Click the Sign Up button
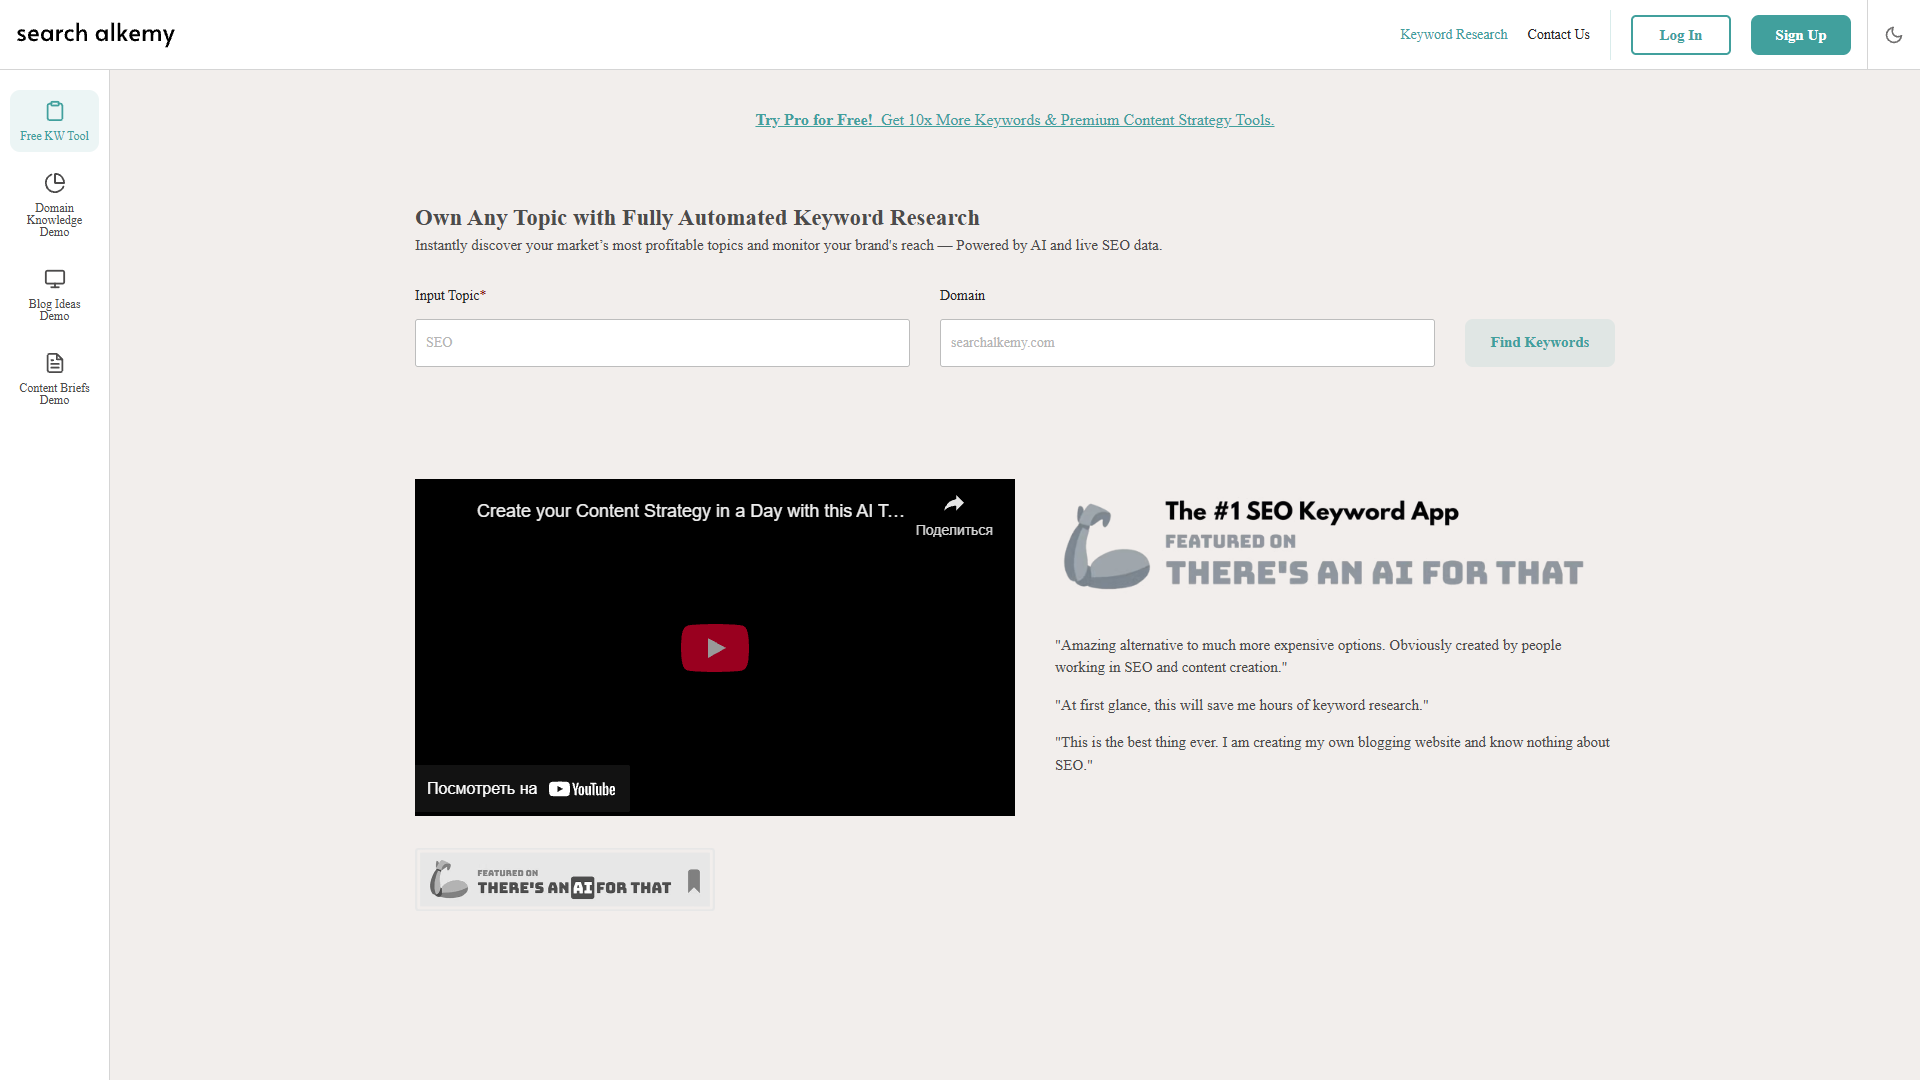Image resolution: width=1920 pixels, height=1080 pixels. tap(1800, 35)
